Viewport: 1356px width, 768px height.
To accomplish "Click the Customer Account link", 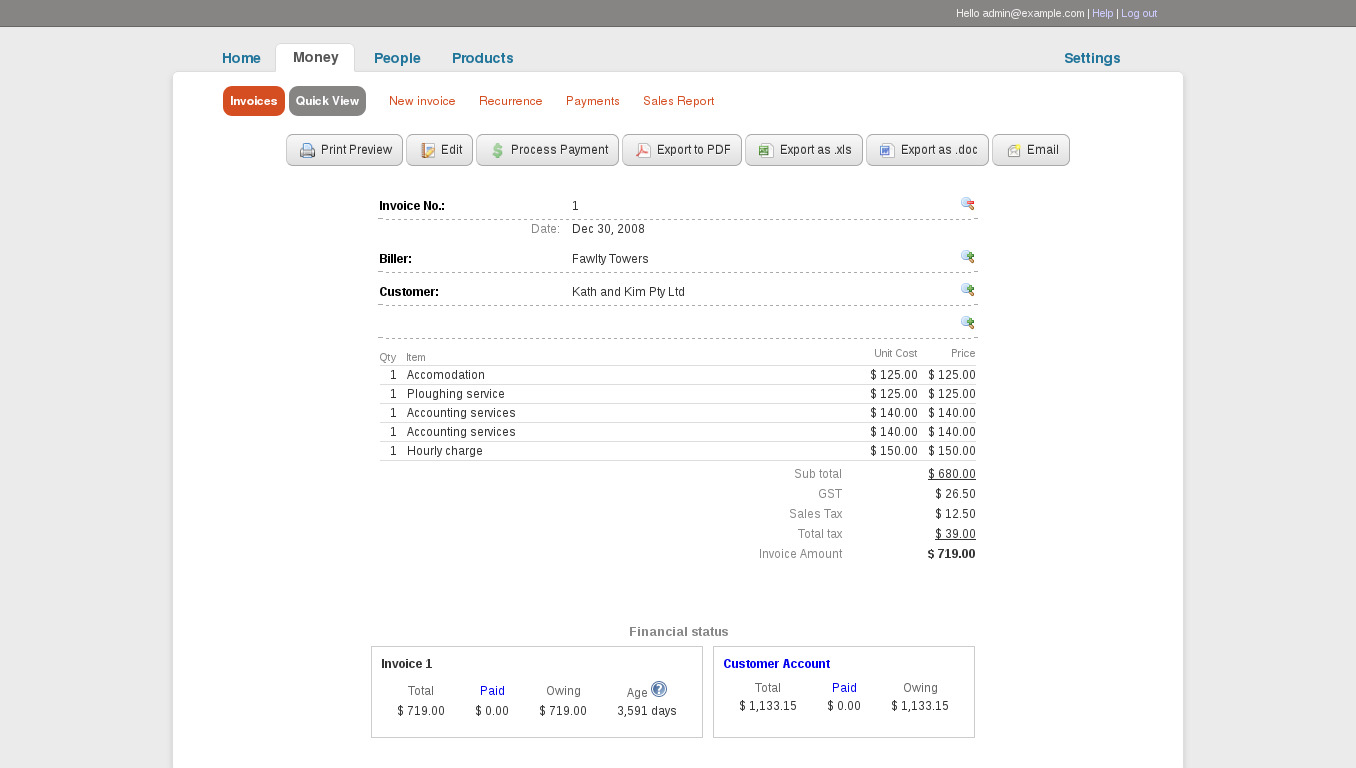I will (776, 664).
